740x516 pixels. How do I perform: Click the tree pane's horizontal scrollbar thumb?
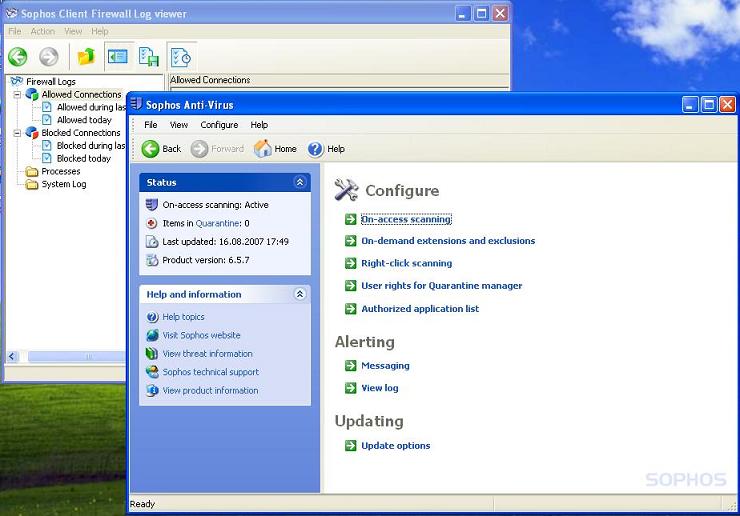(x=77, y=356)
